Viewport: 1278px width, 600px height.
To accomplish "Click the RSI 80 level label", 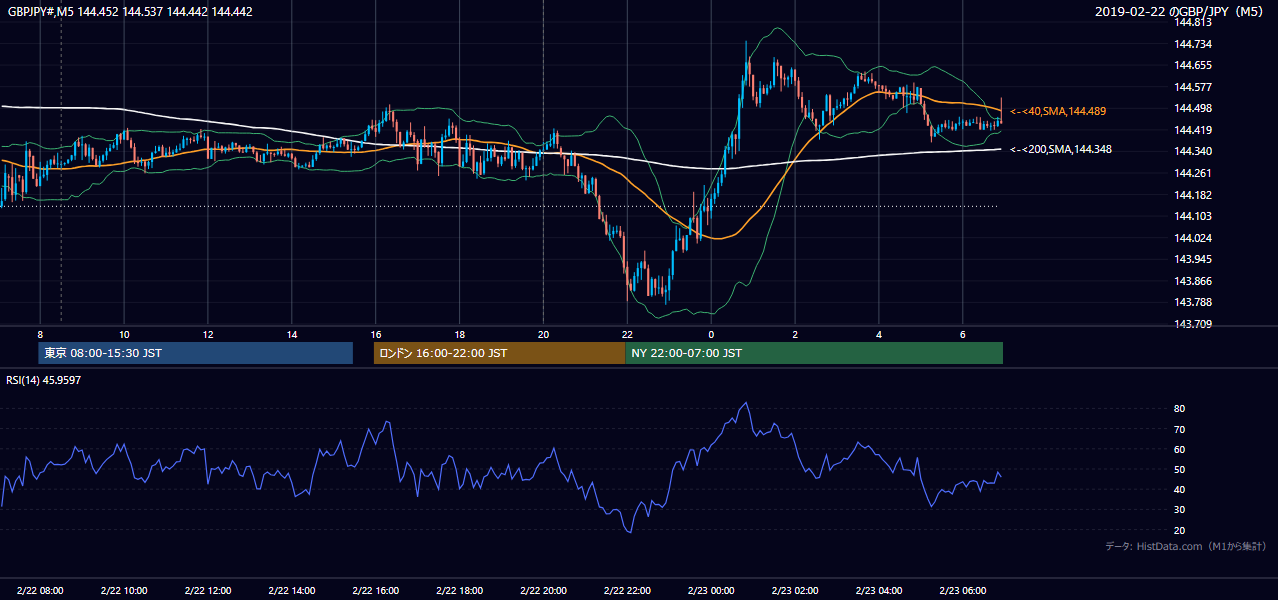I will click(x=1179, y=409).
